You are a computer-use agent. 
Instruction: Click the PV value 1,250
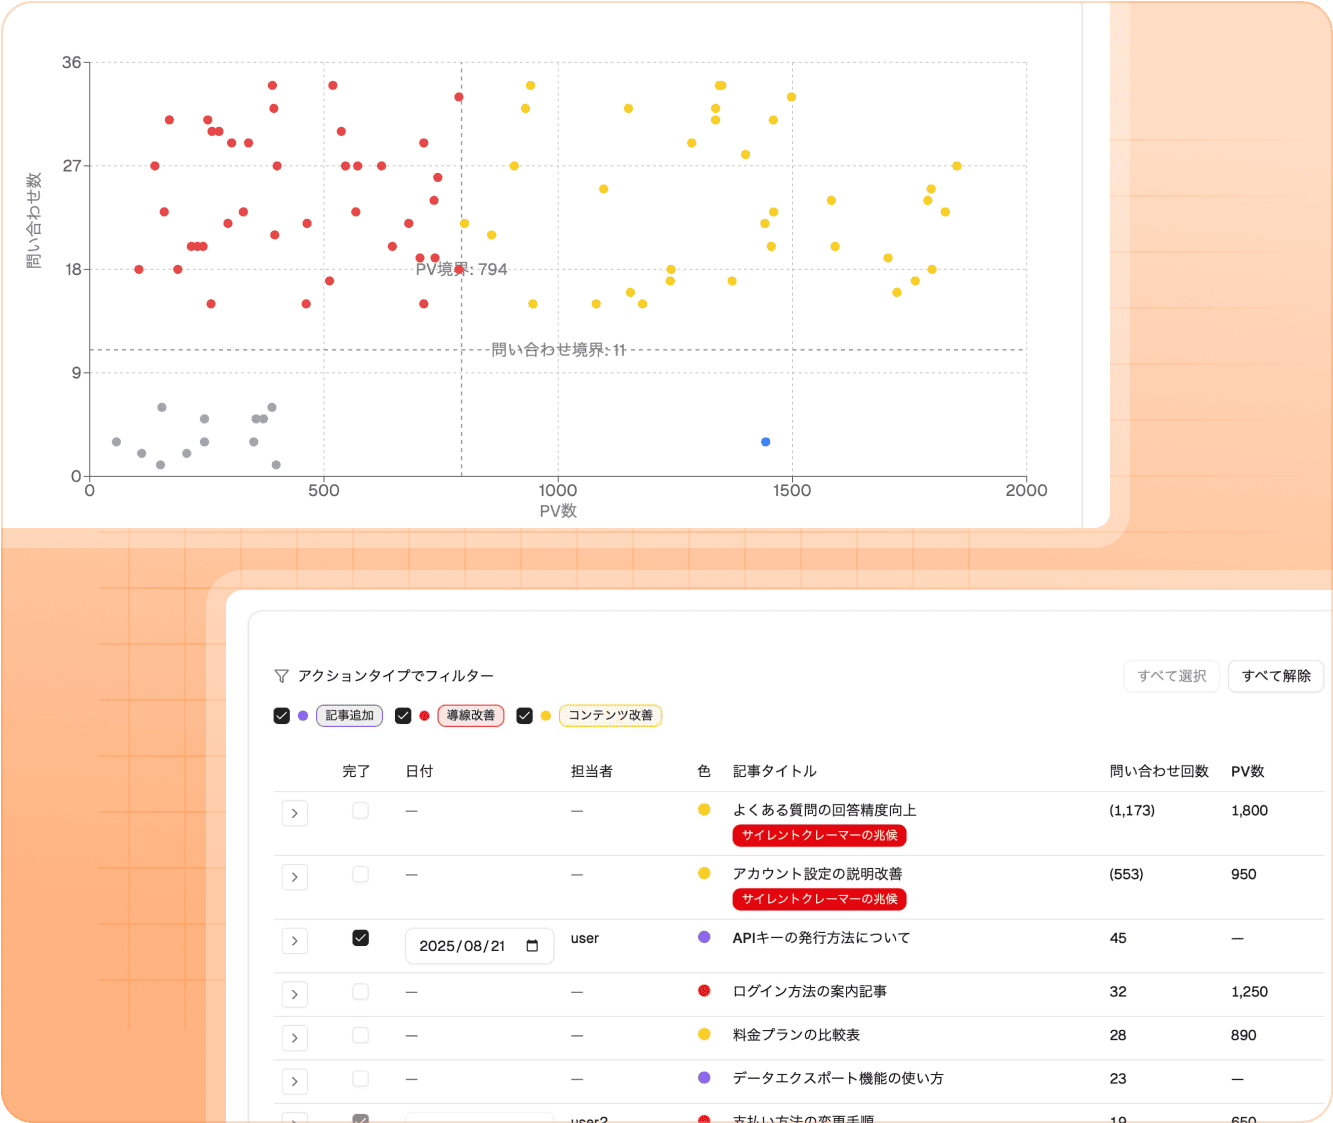pos(1249,992)
